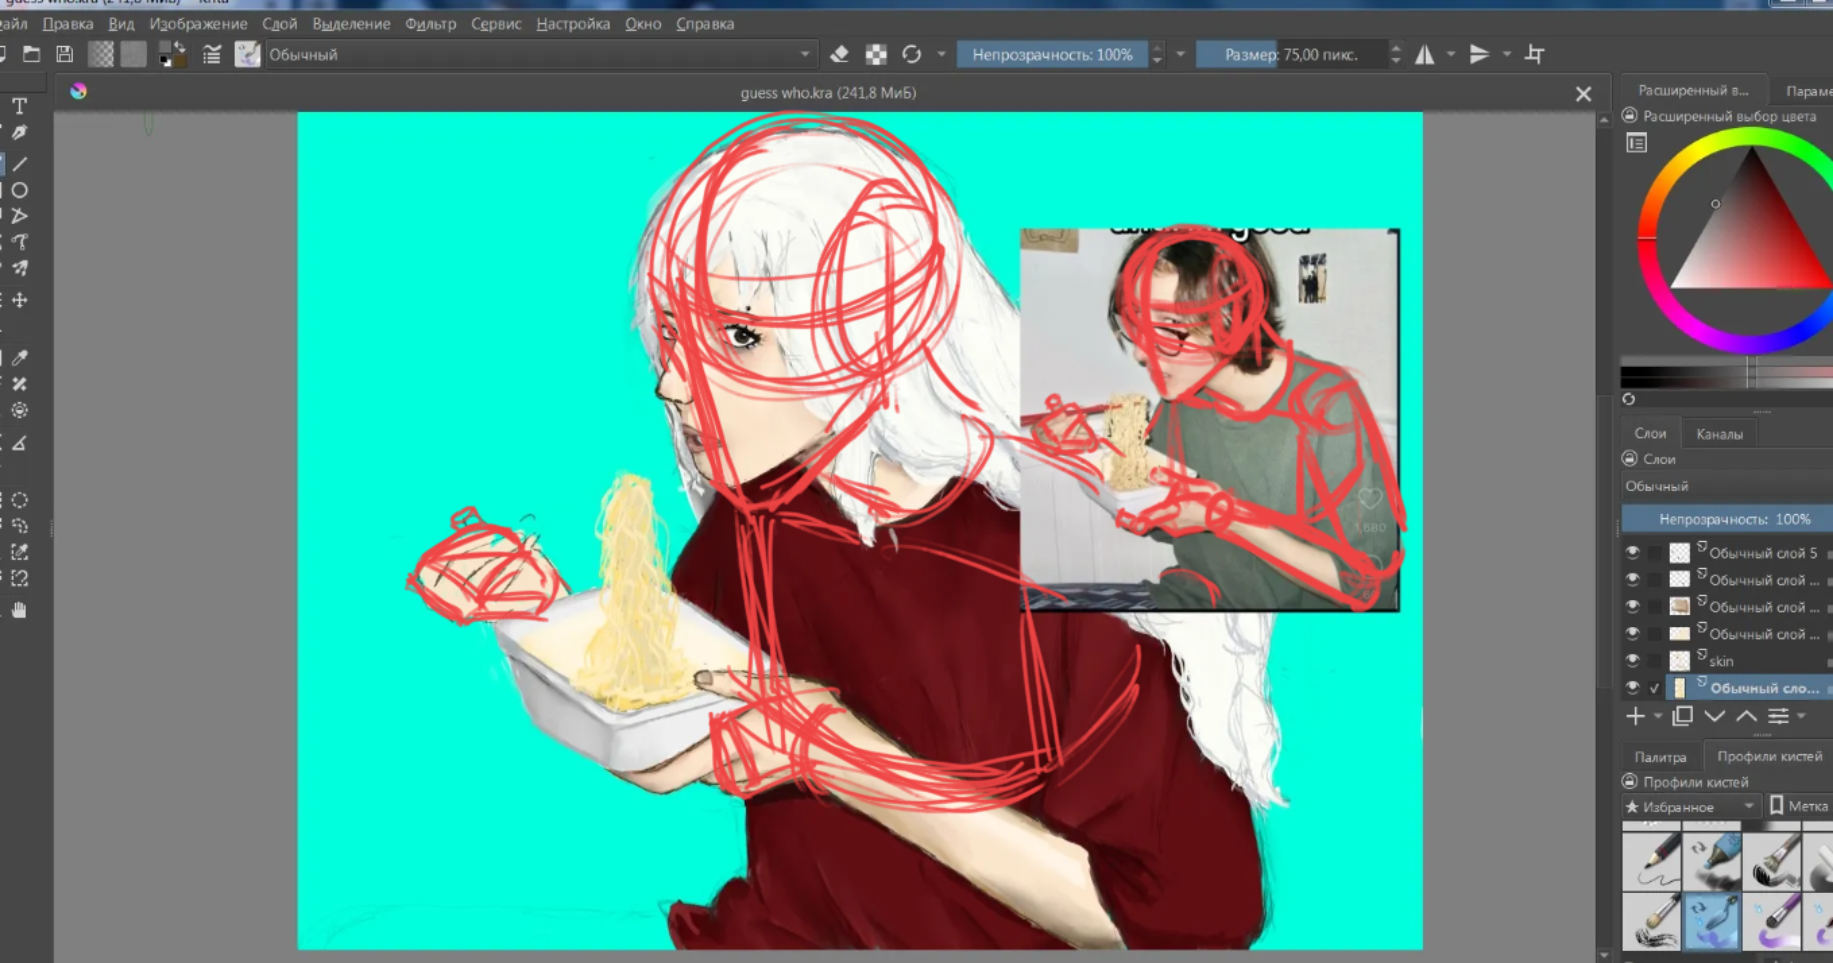
Task: Hide the selected bottom layer
Action: pos(1632,687)
